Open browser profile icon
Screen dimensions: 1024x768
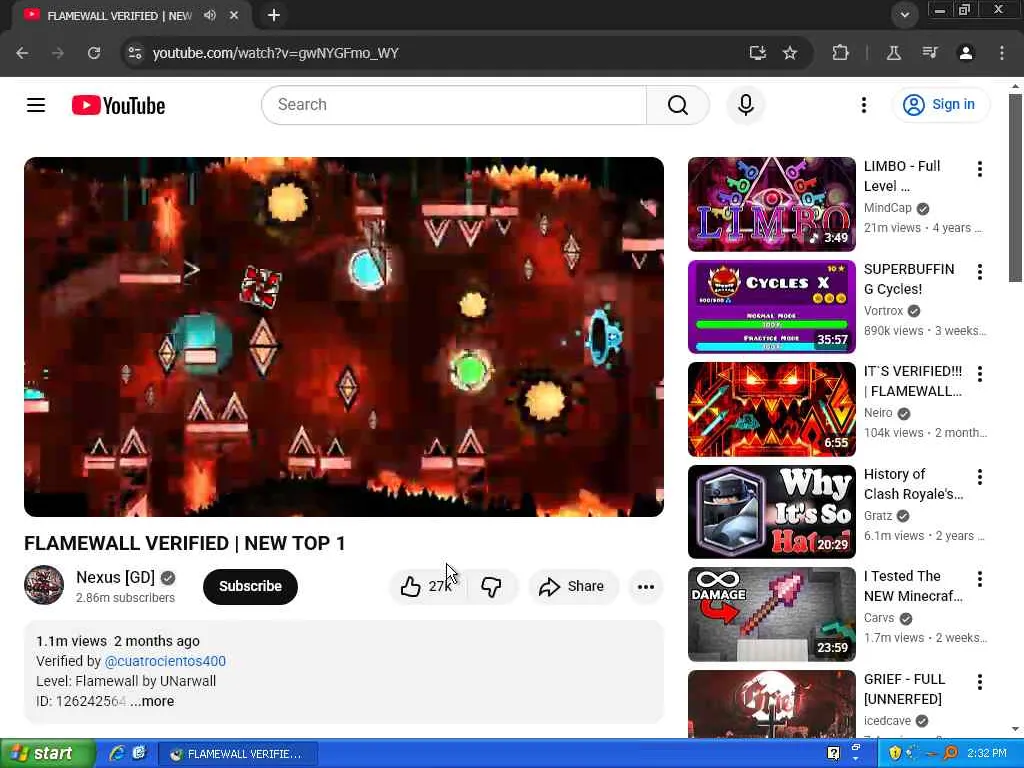tap(966, 53)
